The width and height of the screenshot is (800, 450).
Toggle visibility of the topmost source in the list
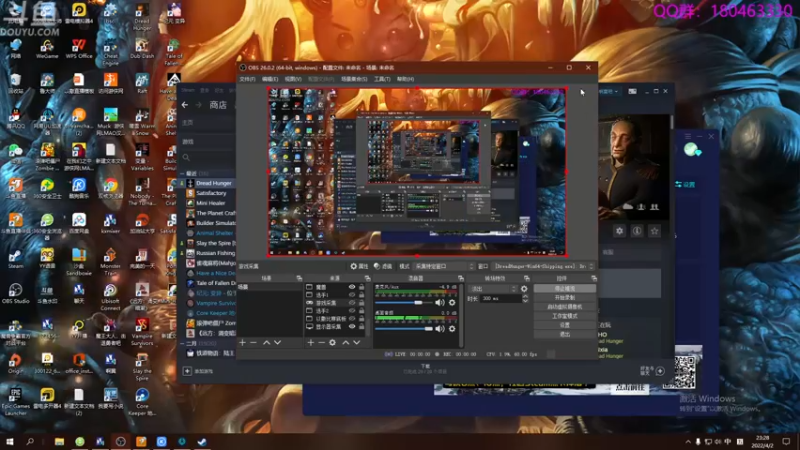click(x=352, y=287)
